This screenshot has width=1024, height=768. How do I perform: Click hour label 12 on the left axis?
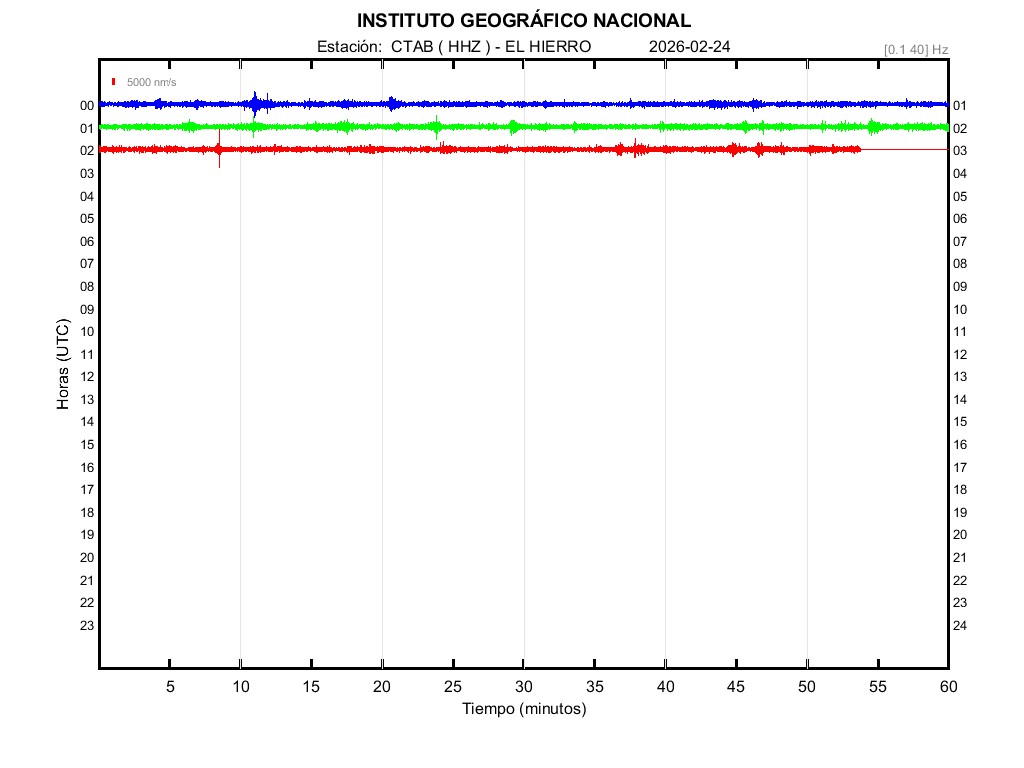point(87,377)
